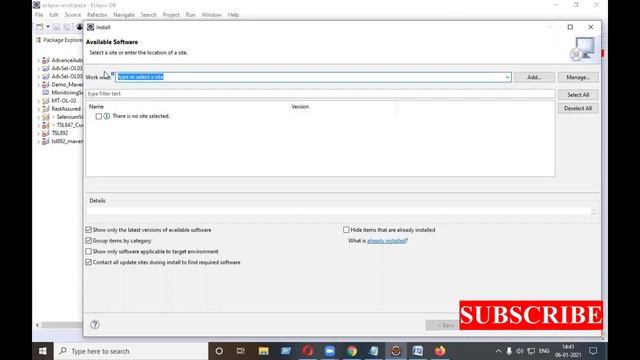Viewport: 640px width, 360px height.
Task: Click the 'type filter text' field
Action: [x=320, y=94]
